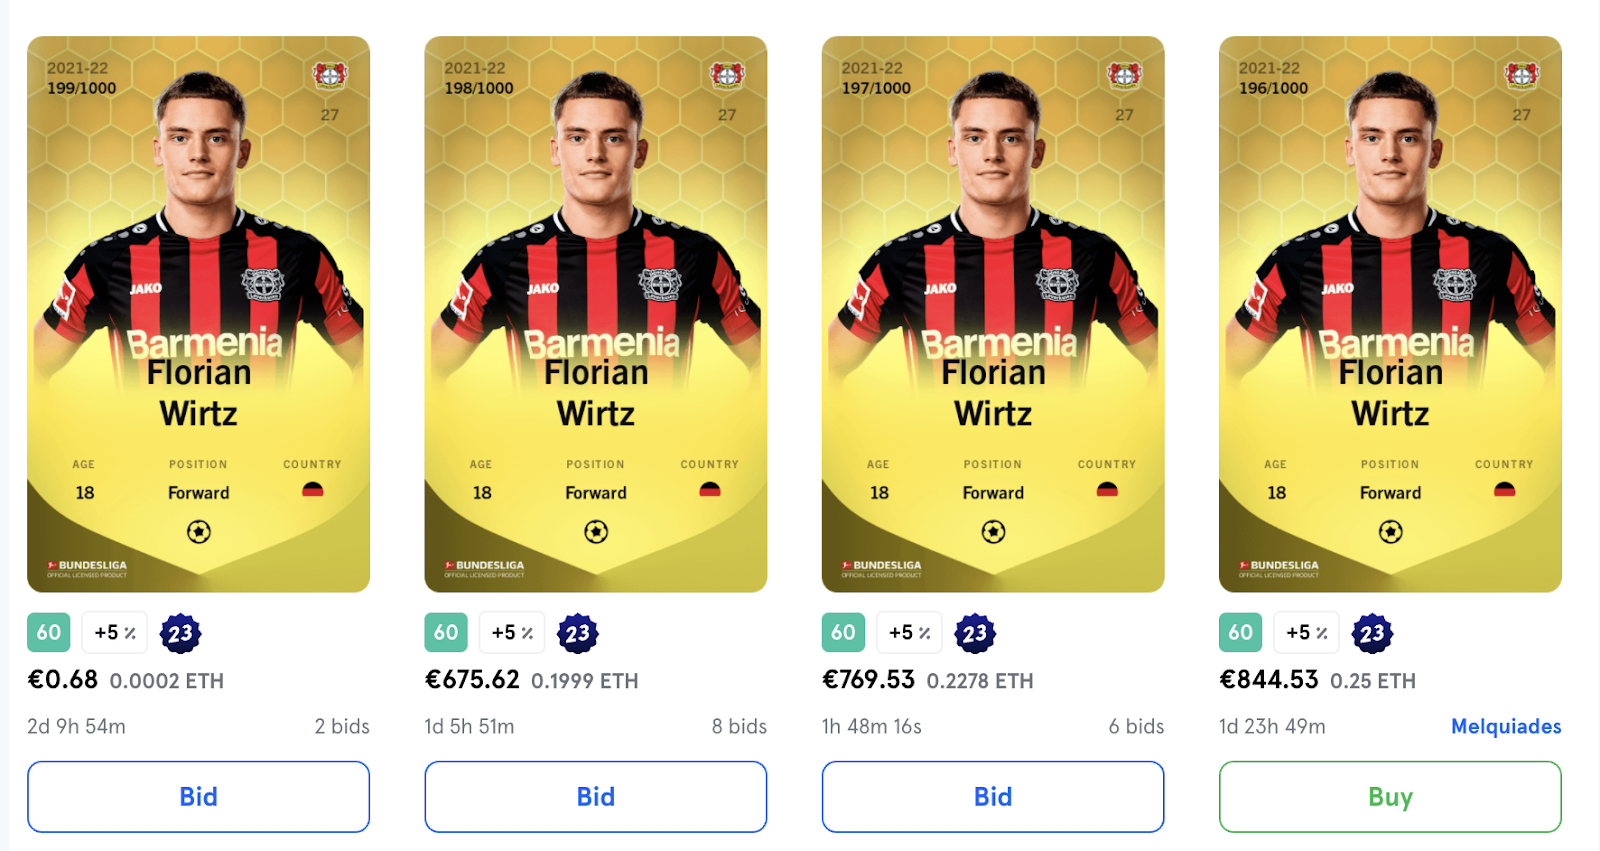Click the Bid button under card 197/1000
This screenshot has height=851, width=1600.
coord(993,797)
